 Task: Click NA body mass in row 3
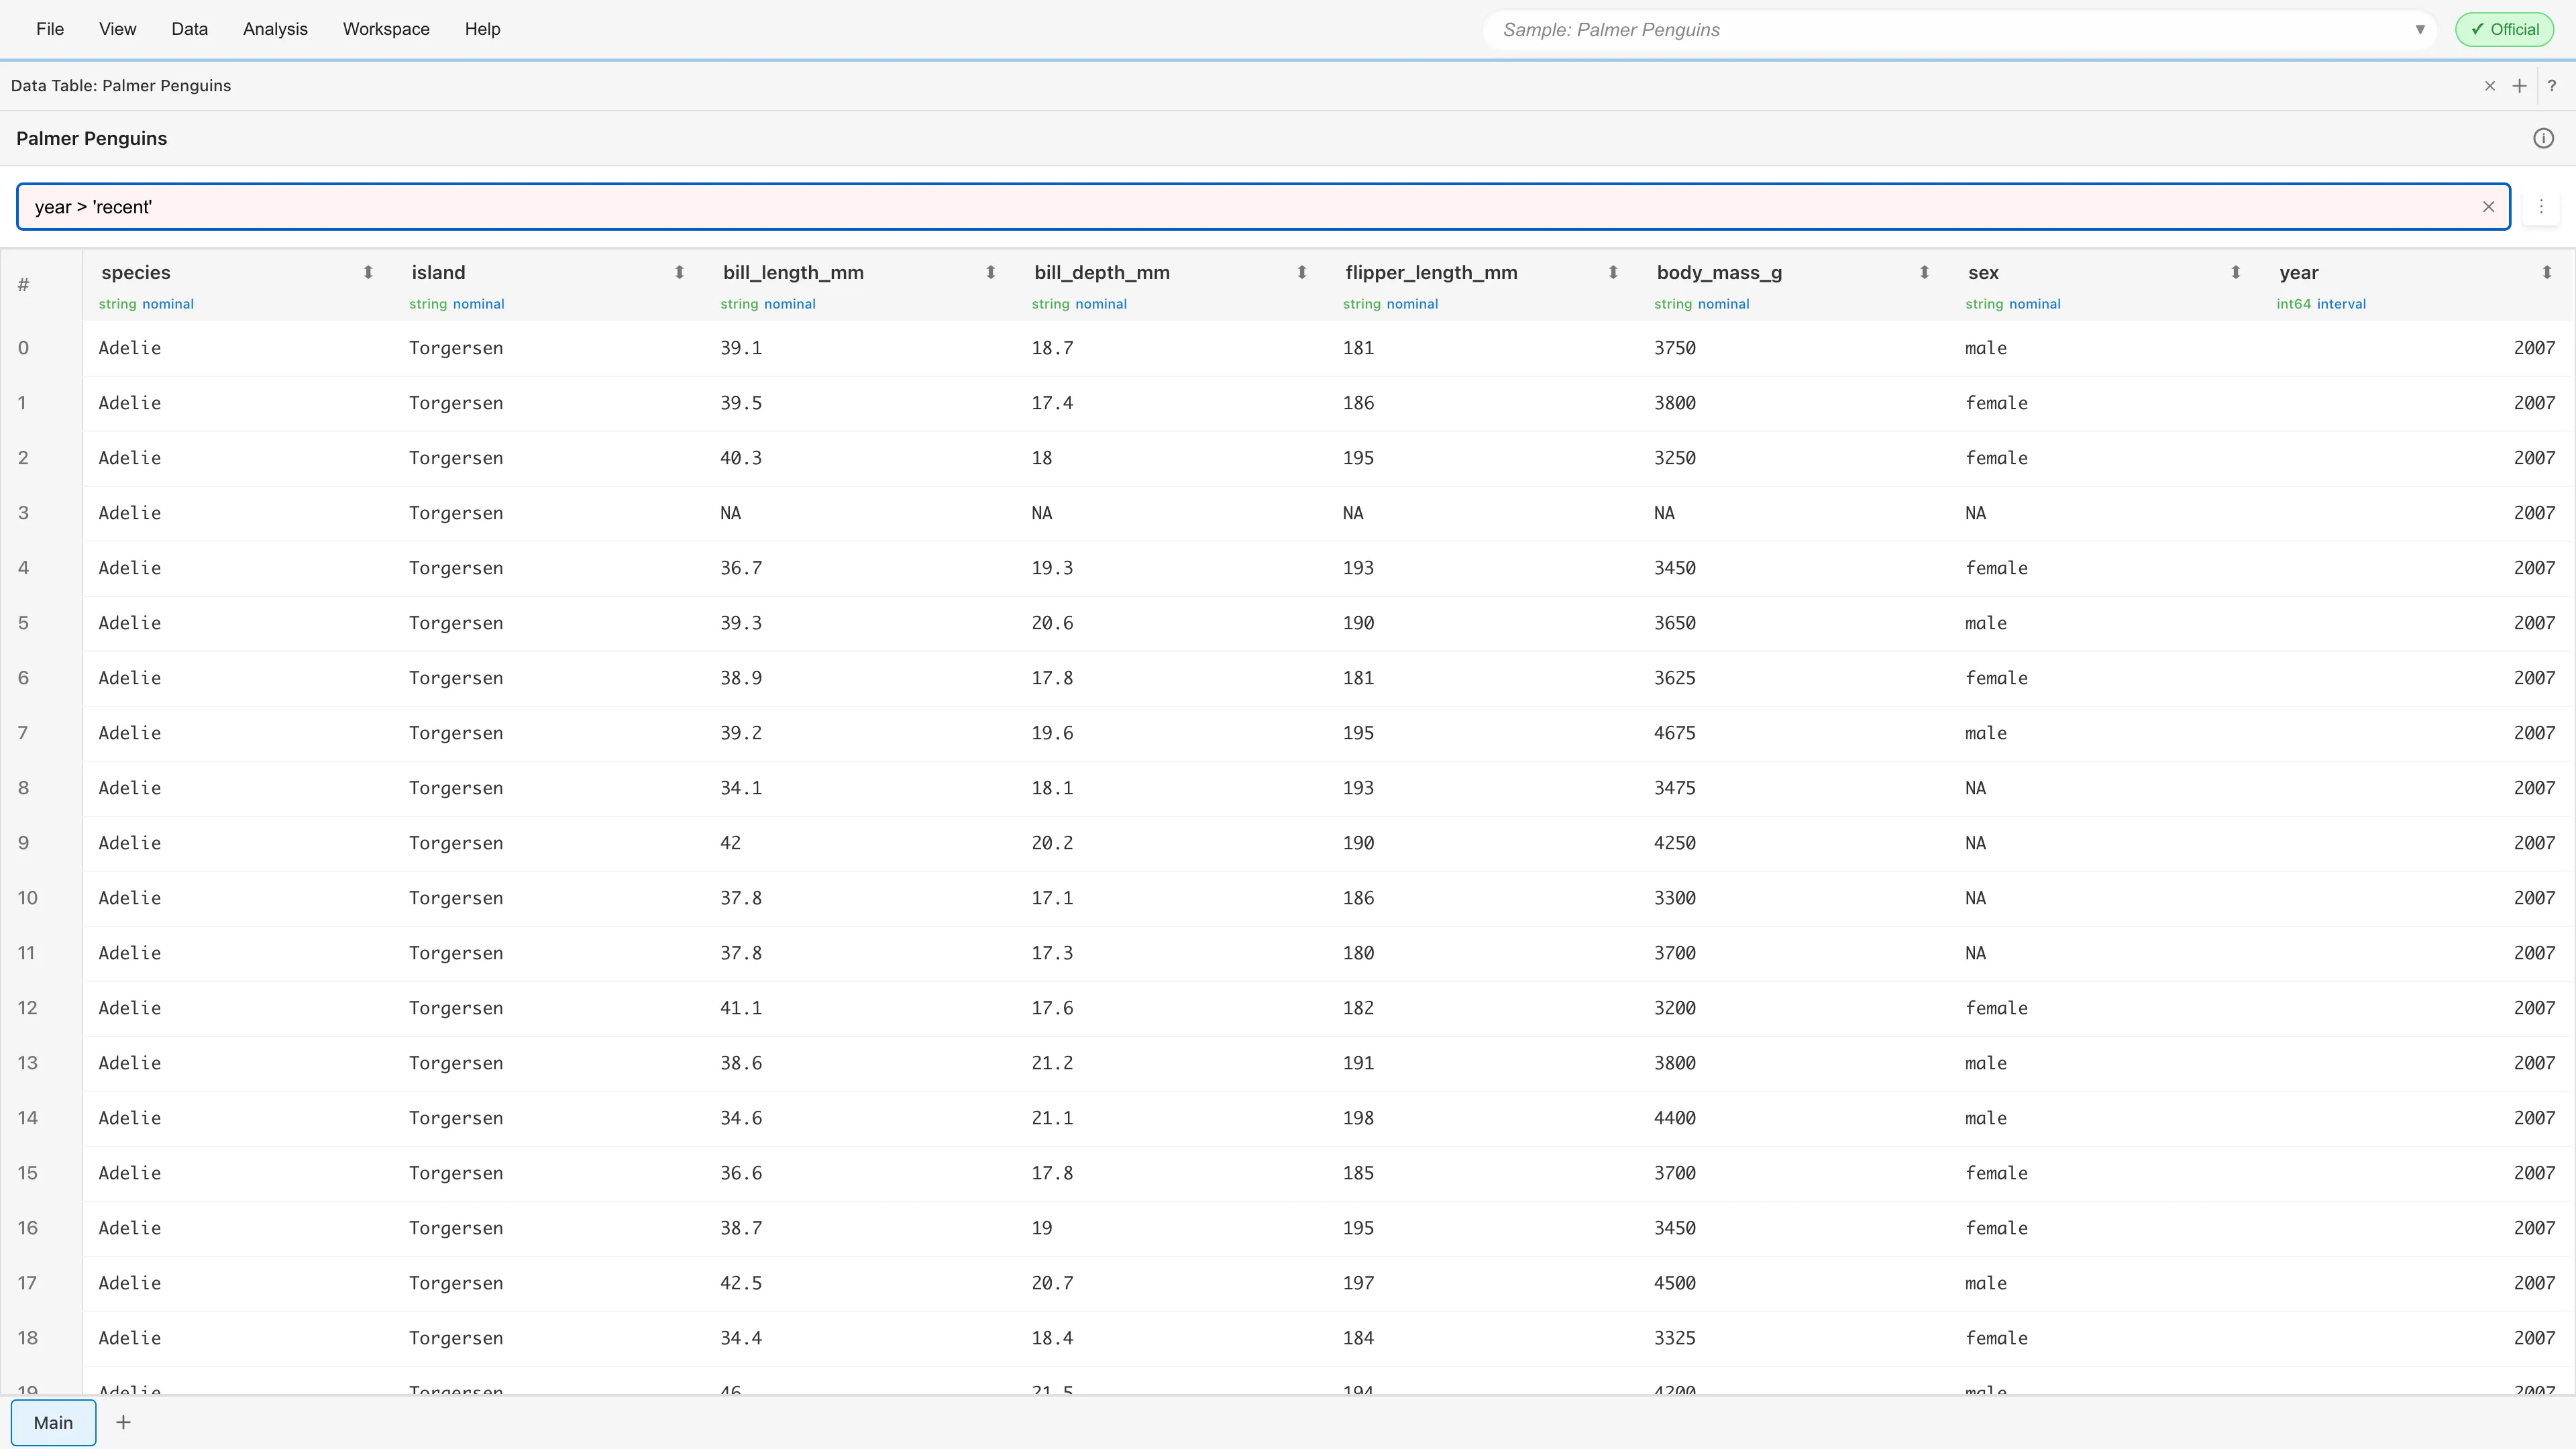coord(1664,513)
